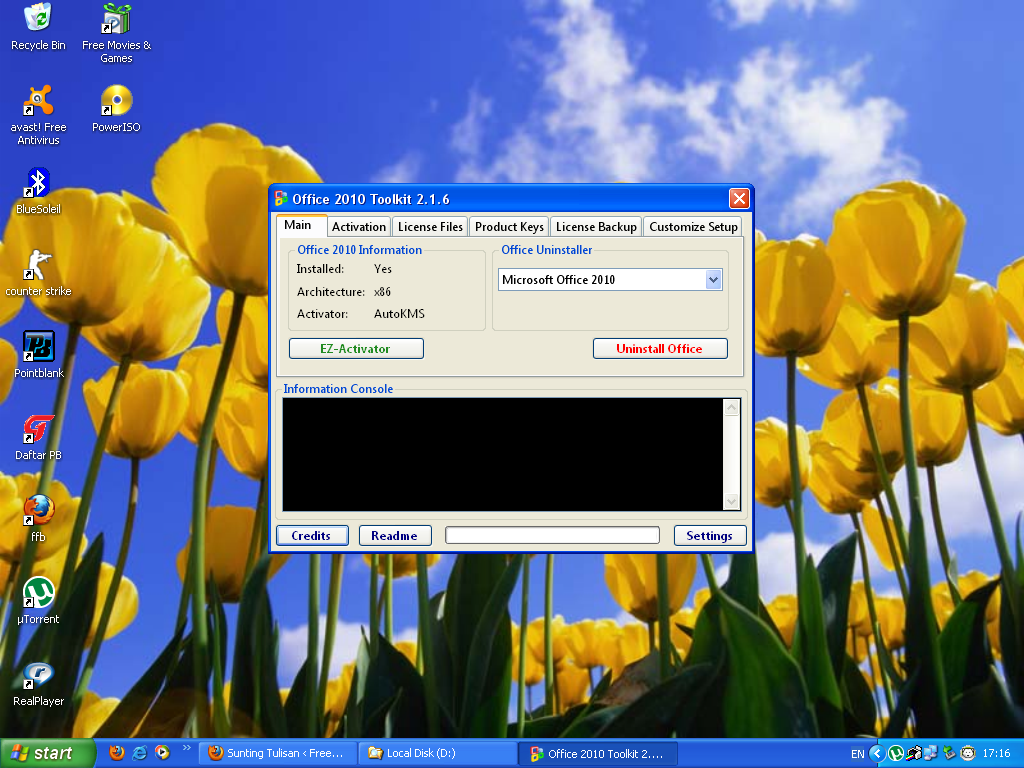Open toolkit Settings button
Image resolution: width=1024 pixels, height=768 pixels.
709,536
